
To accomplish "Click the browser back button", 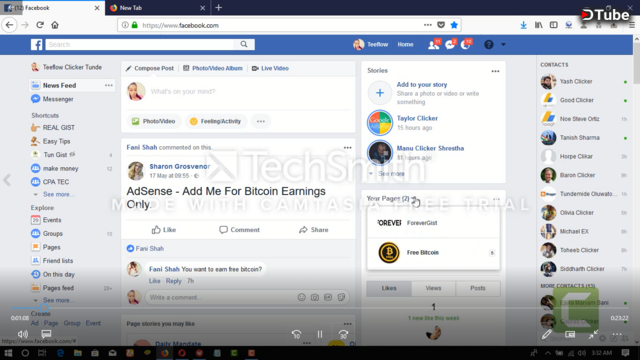I will pyautogui.click(x=9, y=25).
